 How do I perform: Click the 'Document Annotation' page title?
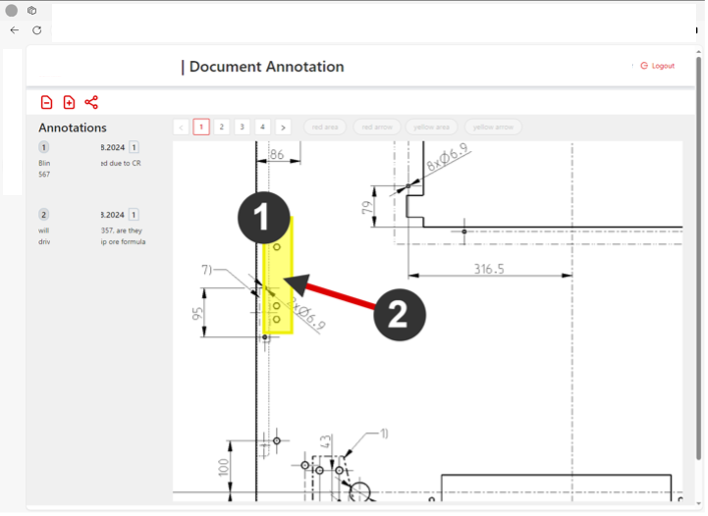(x=266, y=67)
